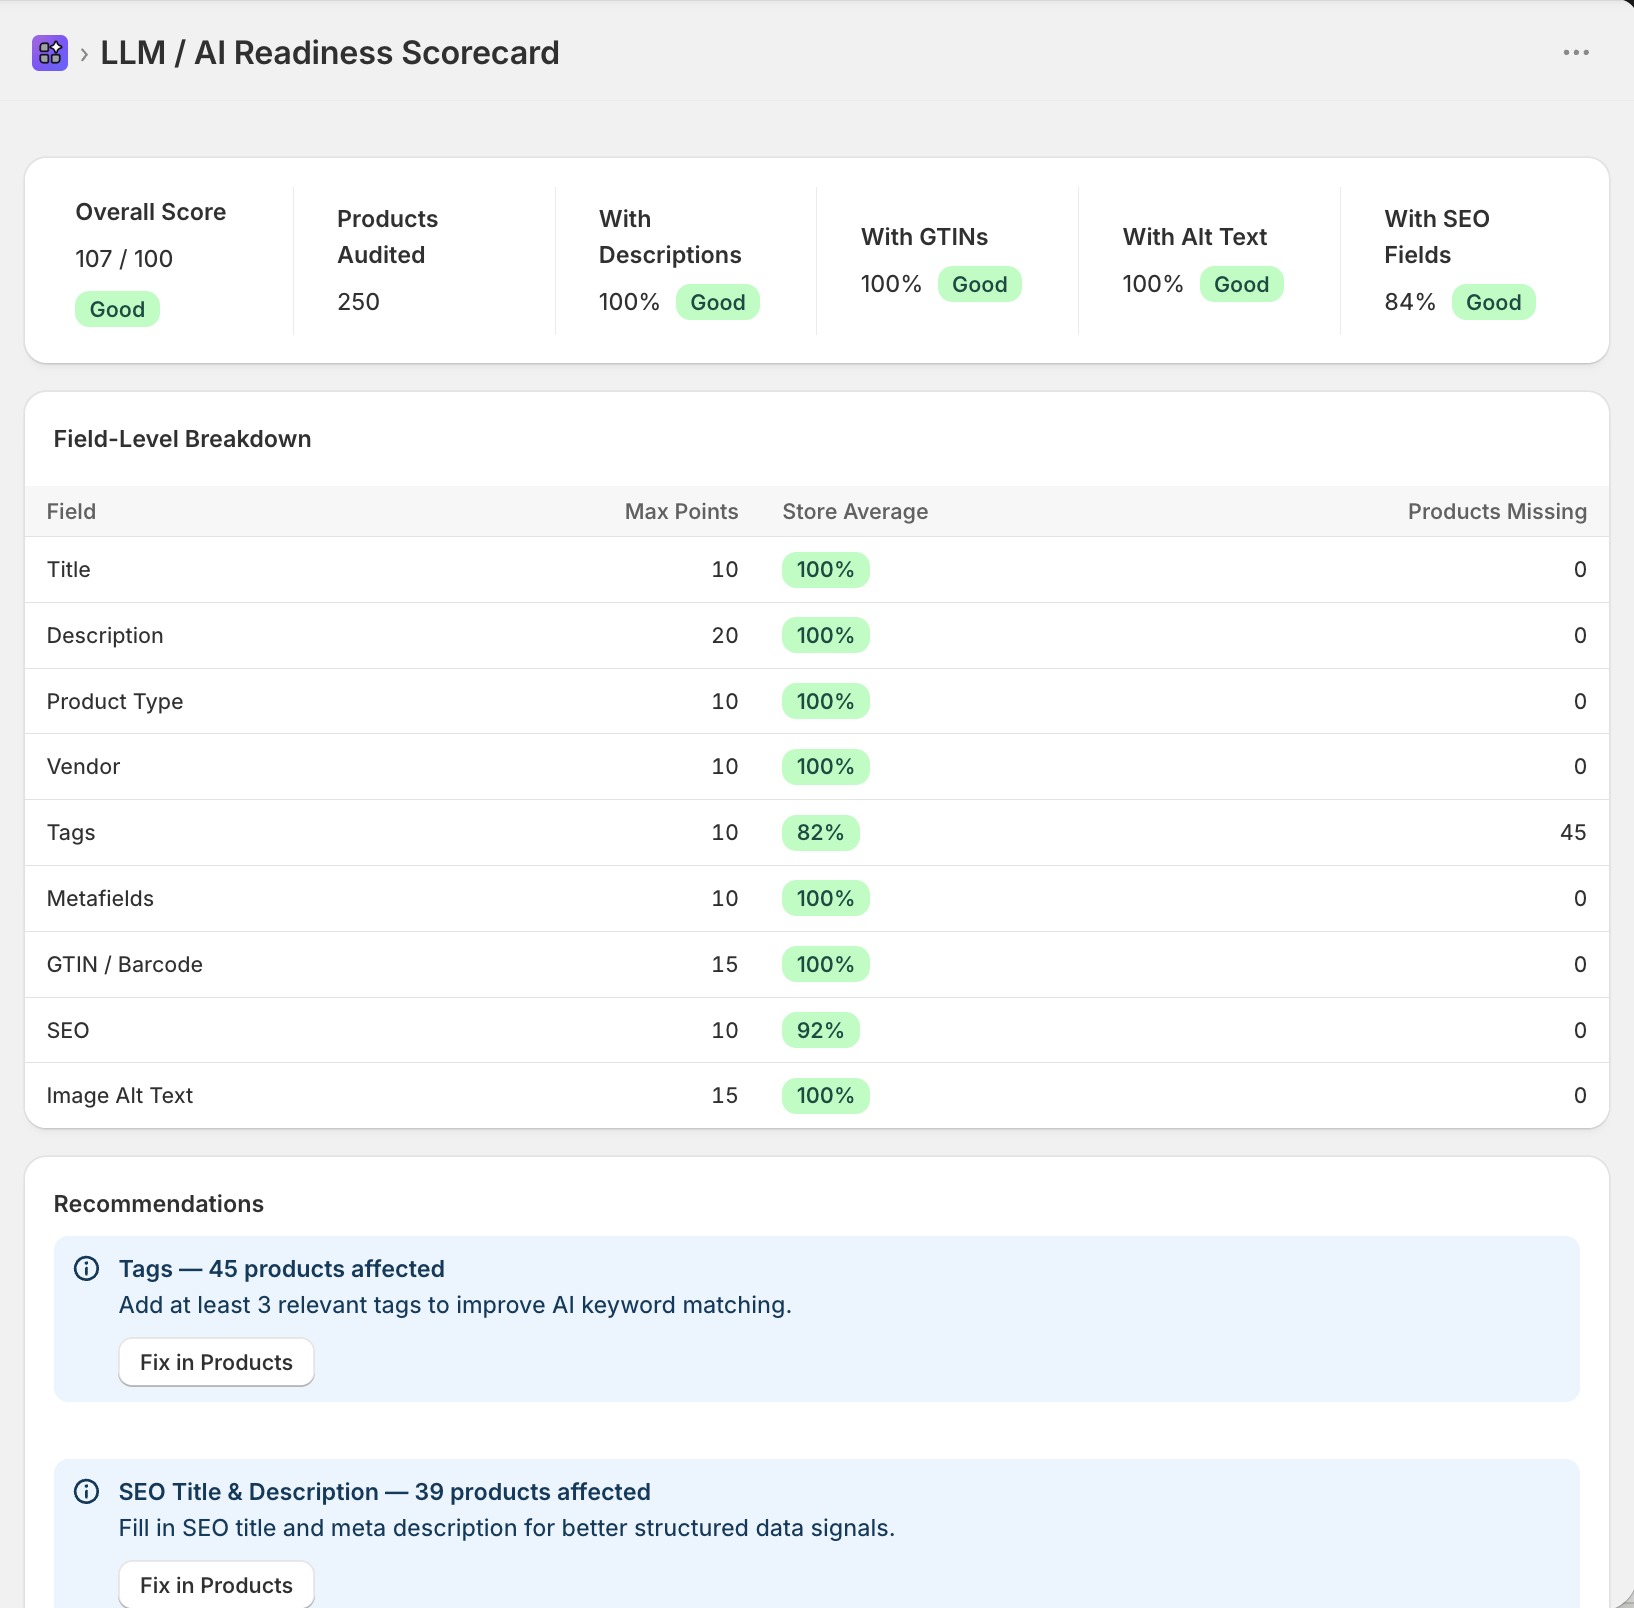Viewport: 1634px width, 1608px height.
Task: Open the three-dot more actions menu
Action: (x=1576, y=53)
